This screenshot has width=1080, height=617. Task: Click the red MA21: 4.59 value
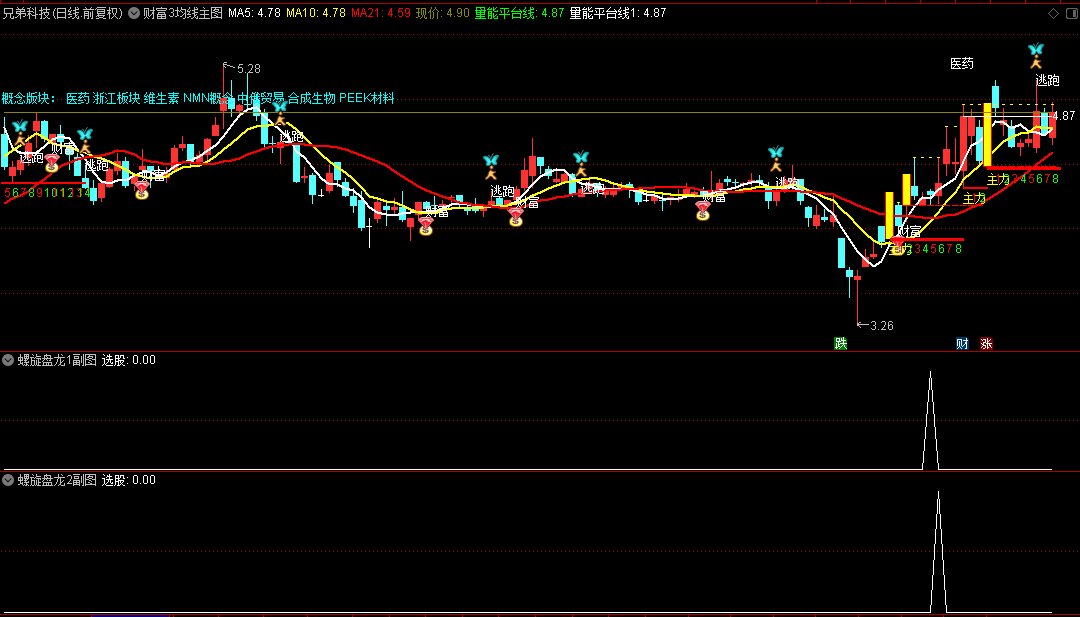(x=381, y=13)
